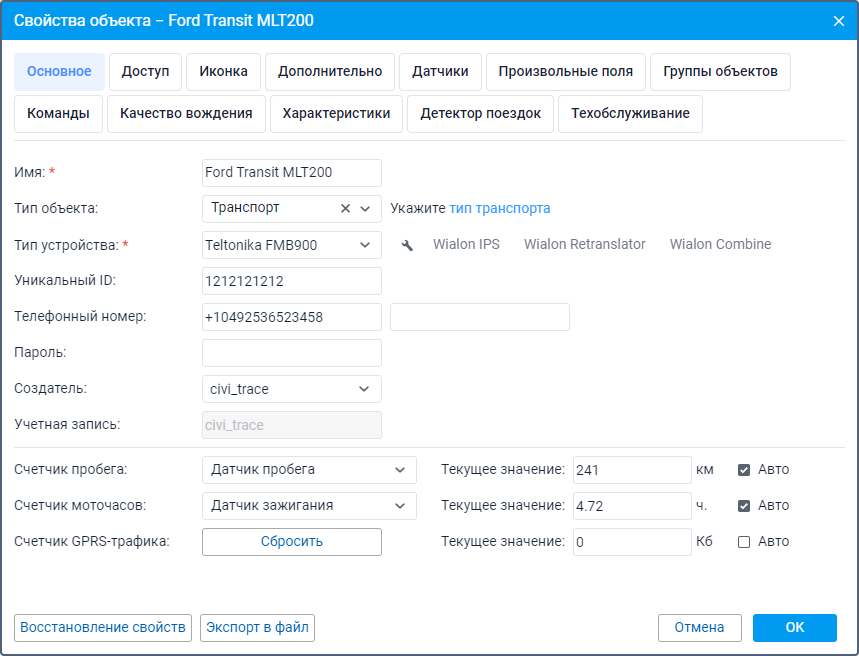Open the Создатель dropdown

pos(364,389)
